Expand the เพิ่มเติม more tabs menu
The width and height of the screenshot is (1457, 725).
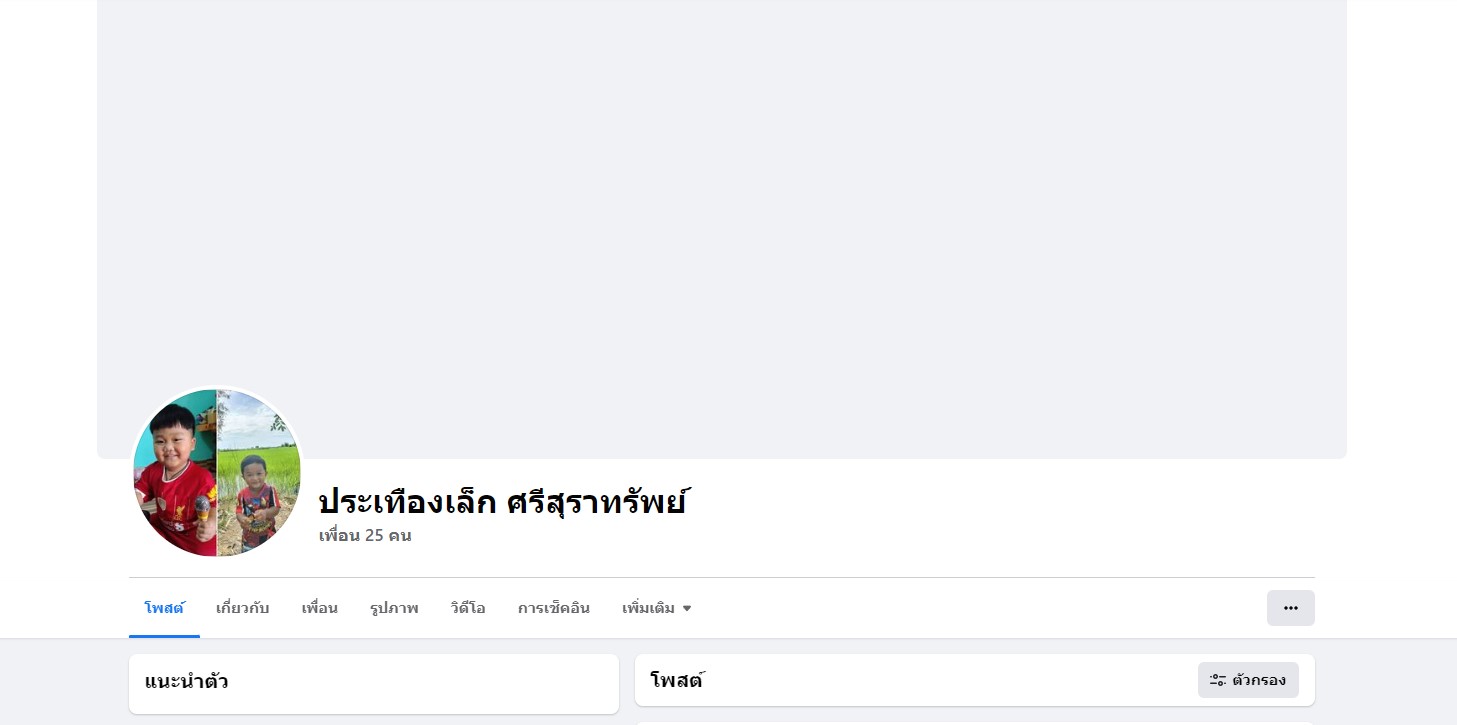(657, 608)
